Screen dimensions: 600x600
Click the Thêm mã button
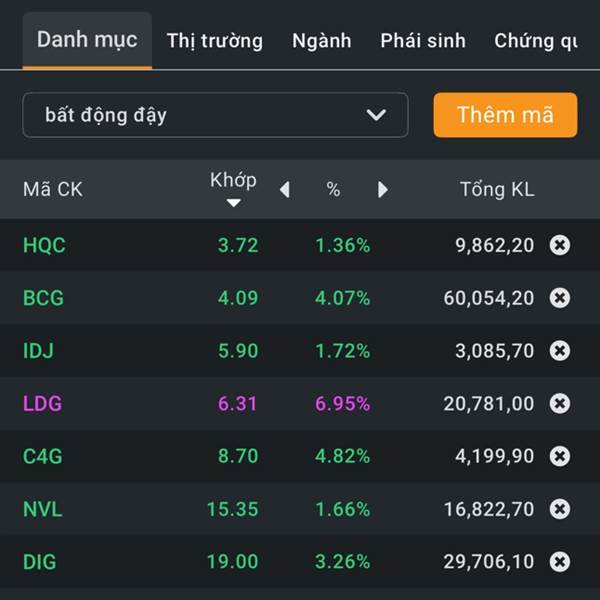click(505, 115)
